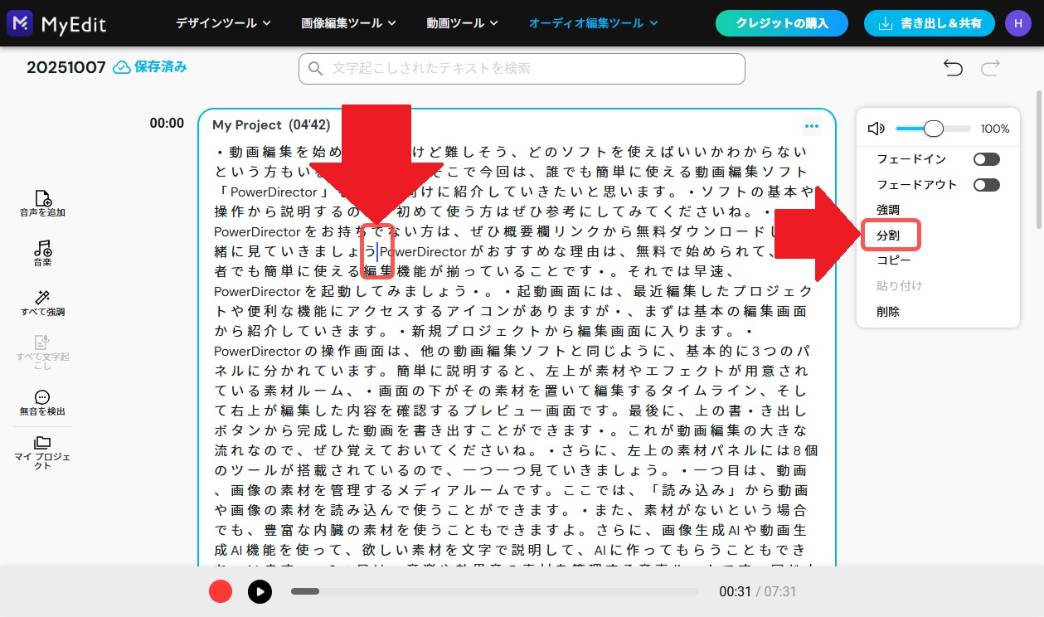
Task: Enable the フェードイン toggle
Action: 986,158
